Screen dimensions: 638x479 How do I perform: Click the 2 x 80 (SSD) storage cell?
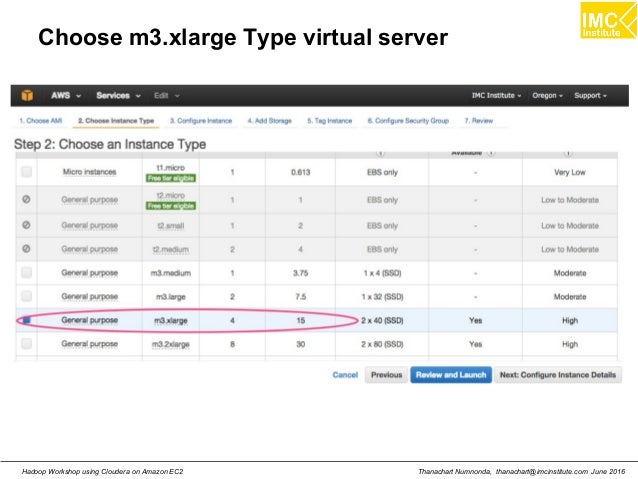pyautogui.click(x=382, y=344)
